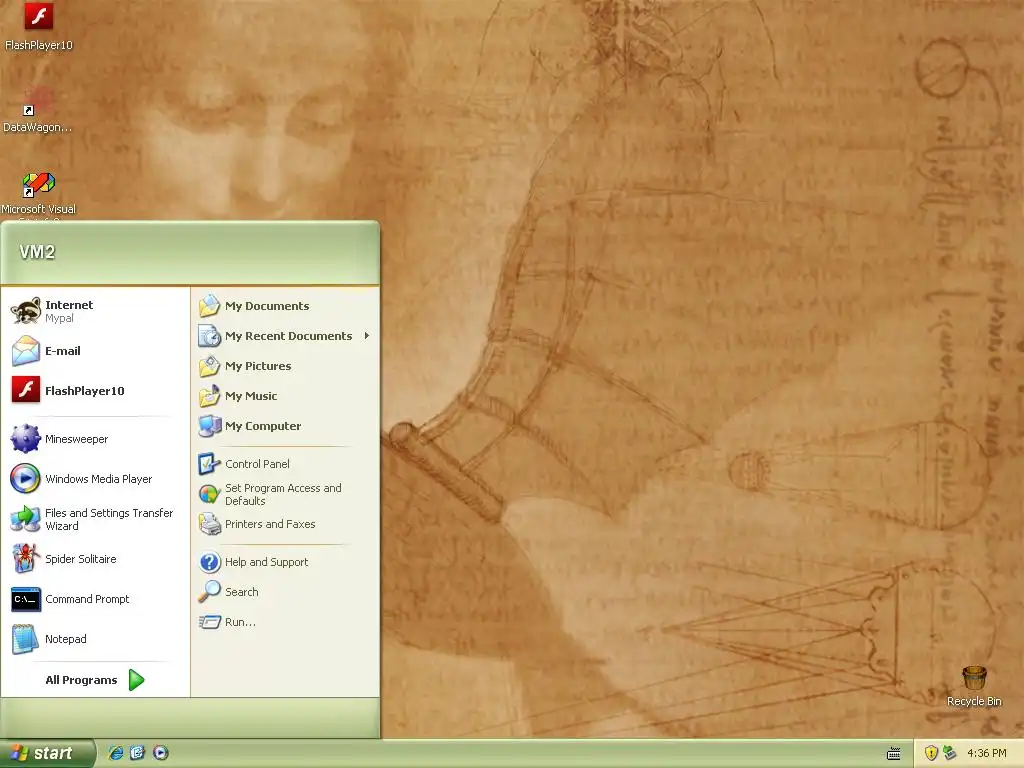This screenshot has width=1024, height=768.
Task: Open the Run... dialog
Action: pos(285,622)
